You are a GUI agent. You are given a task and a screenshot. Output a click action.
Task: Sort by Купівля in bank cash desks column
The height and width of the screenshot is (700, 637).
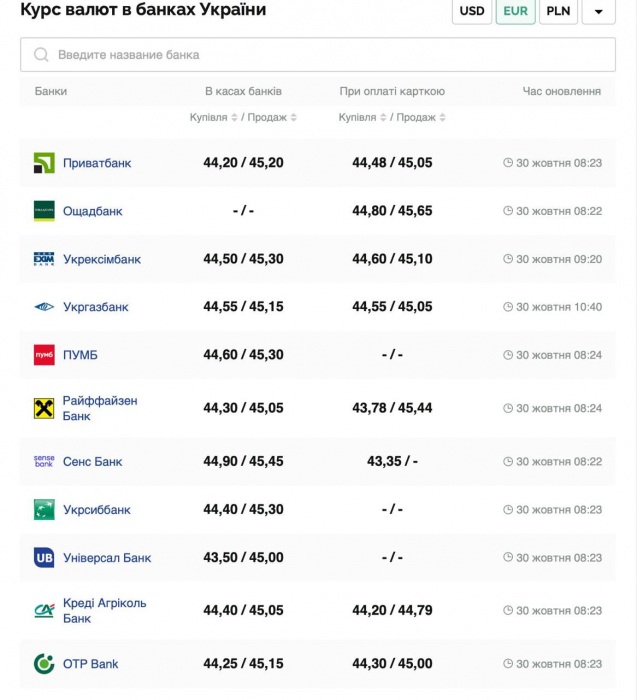pyautogui.click(x=213, y=118)
